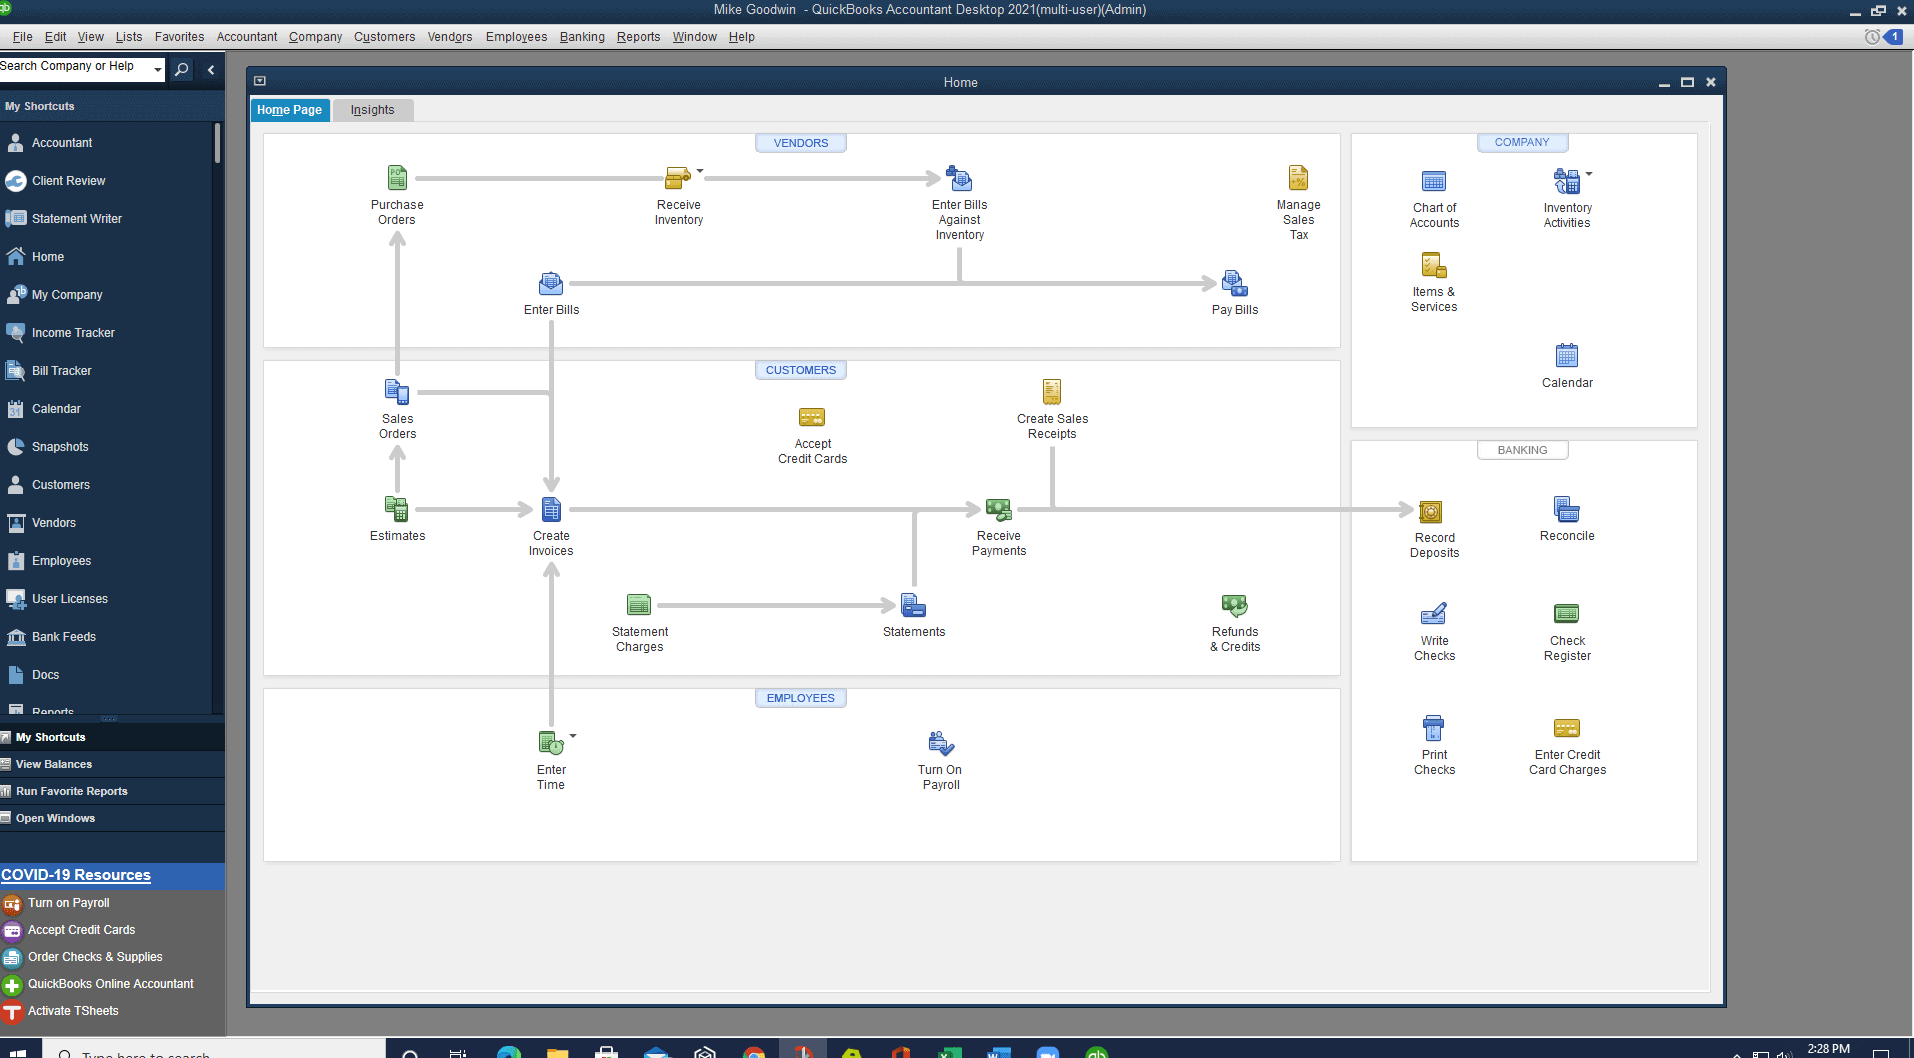Image resolution: width=1914 pixels, height=1058 pixels.
Task: Expand Inventory Activities dropdown arrow
Action: pyautogui.click(x=1589, y=174)
